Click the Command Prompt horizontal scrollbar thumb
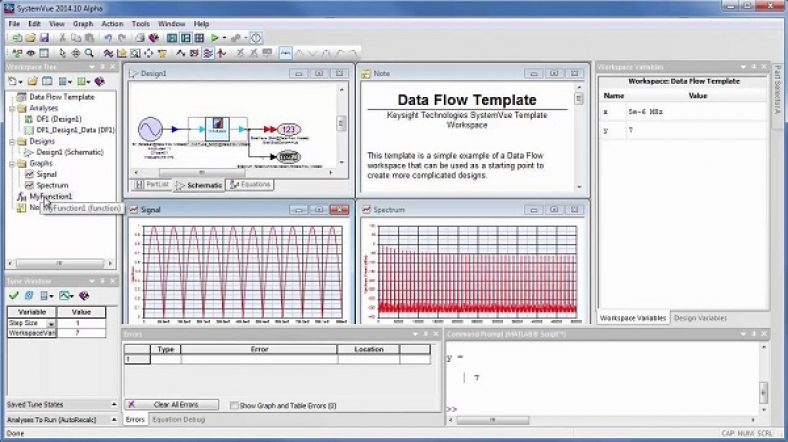Screen dimensions: 788x442 (492, 420)
